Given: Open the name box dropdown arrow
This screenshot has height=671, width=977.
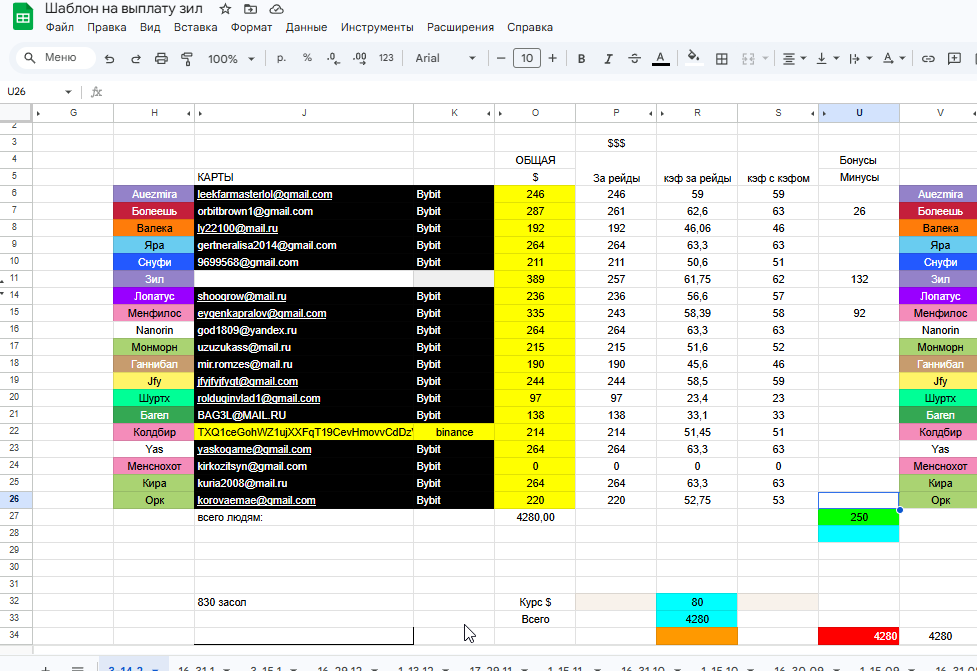Looking at the screenshot, I should pyautogui.click(x=68, y=92).
